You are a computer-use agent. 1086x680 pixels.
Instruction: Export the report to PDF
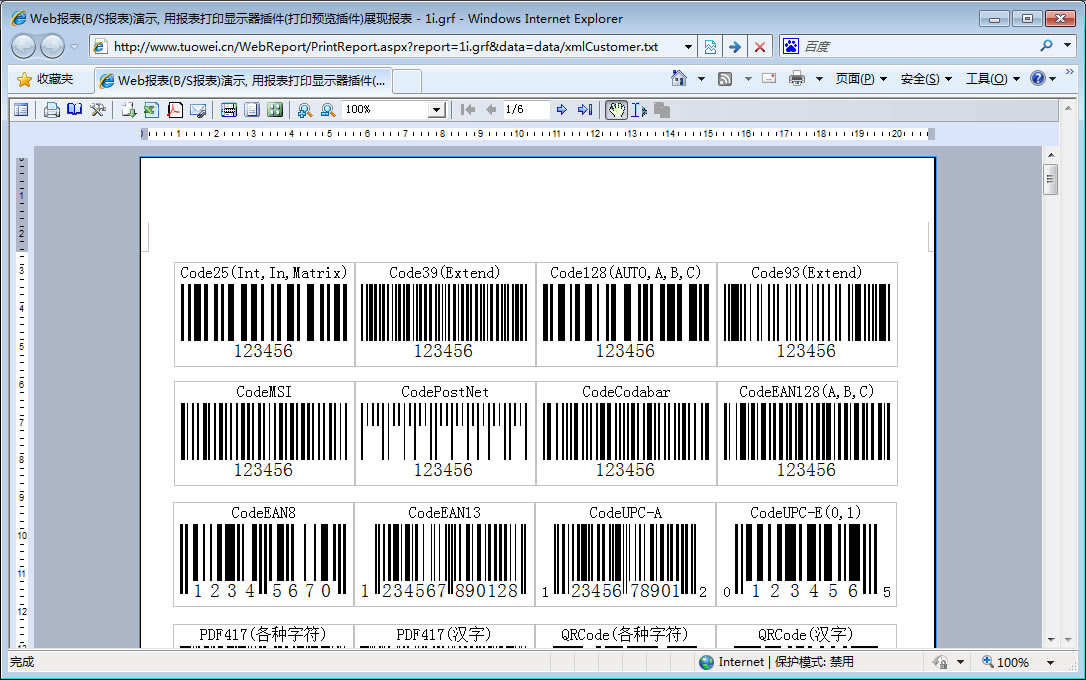175,110
